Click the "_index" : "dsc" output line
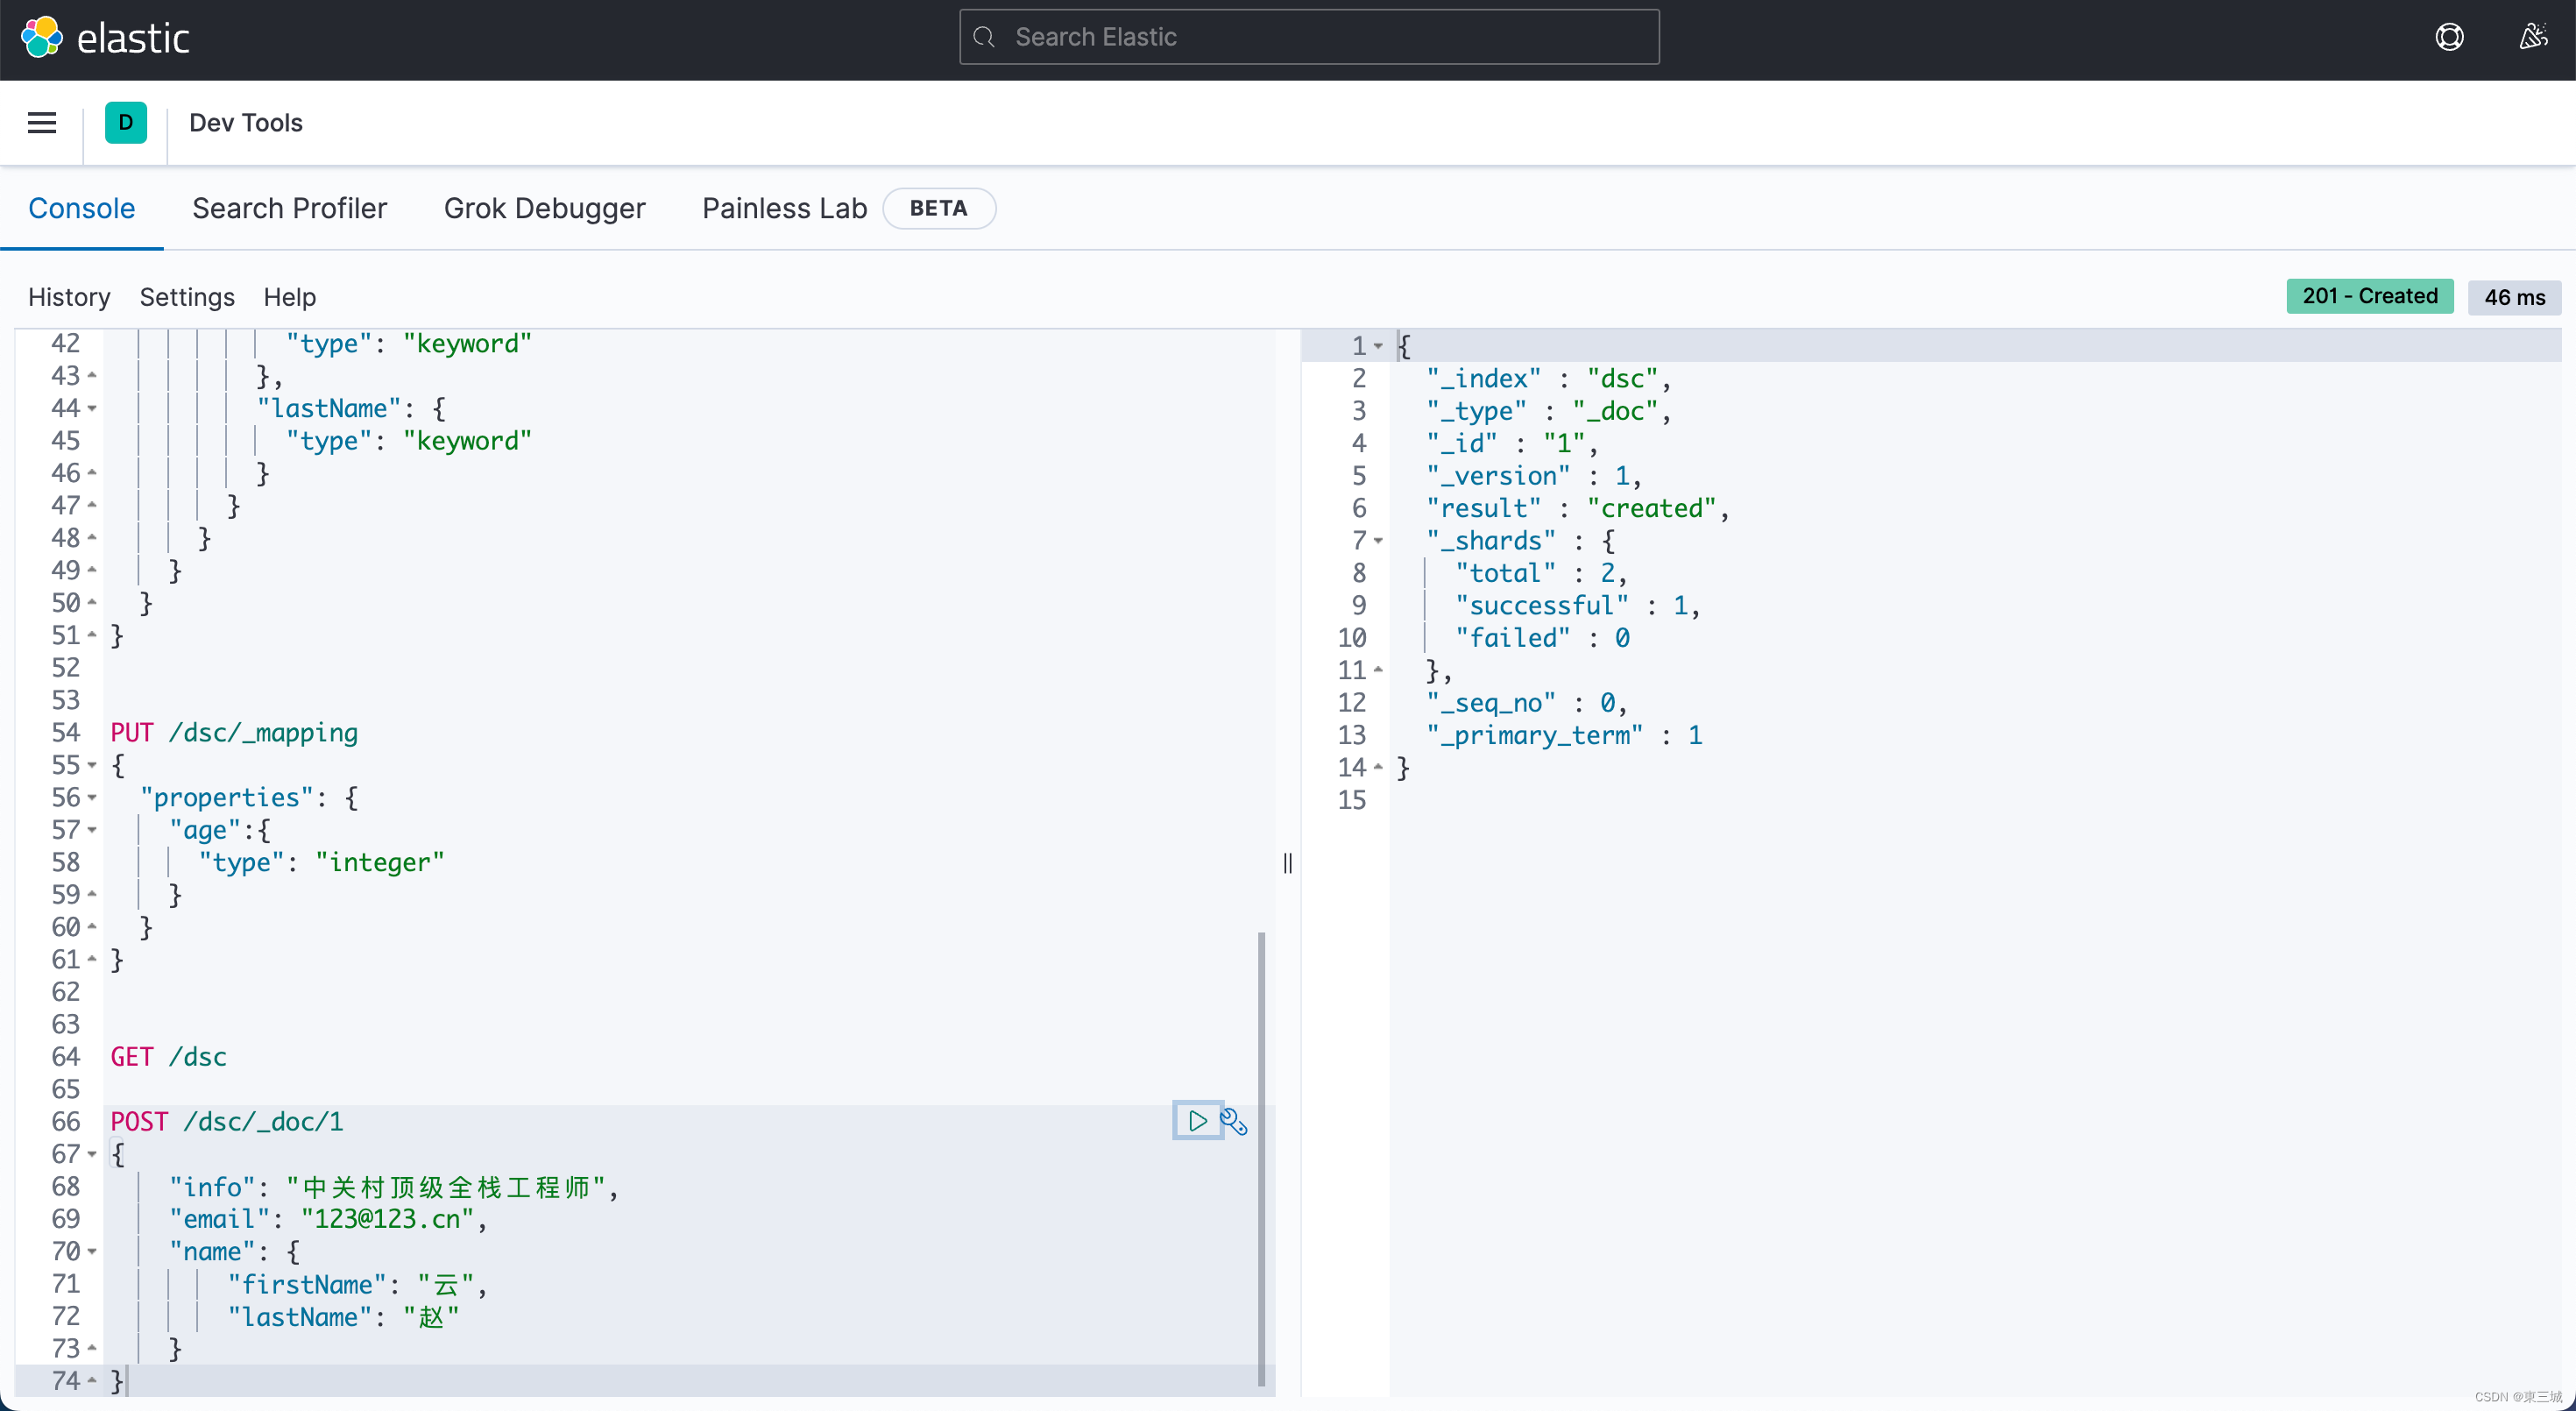 tap(1548, 379)
